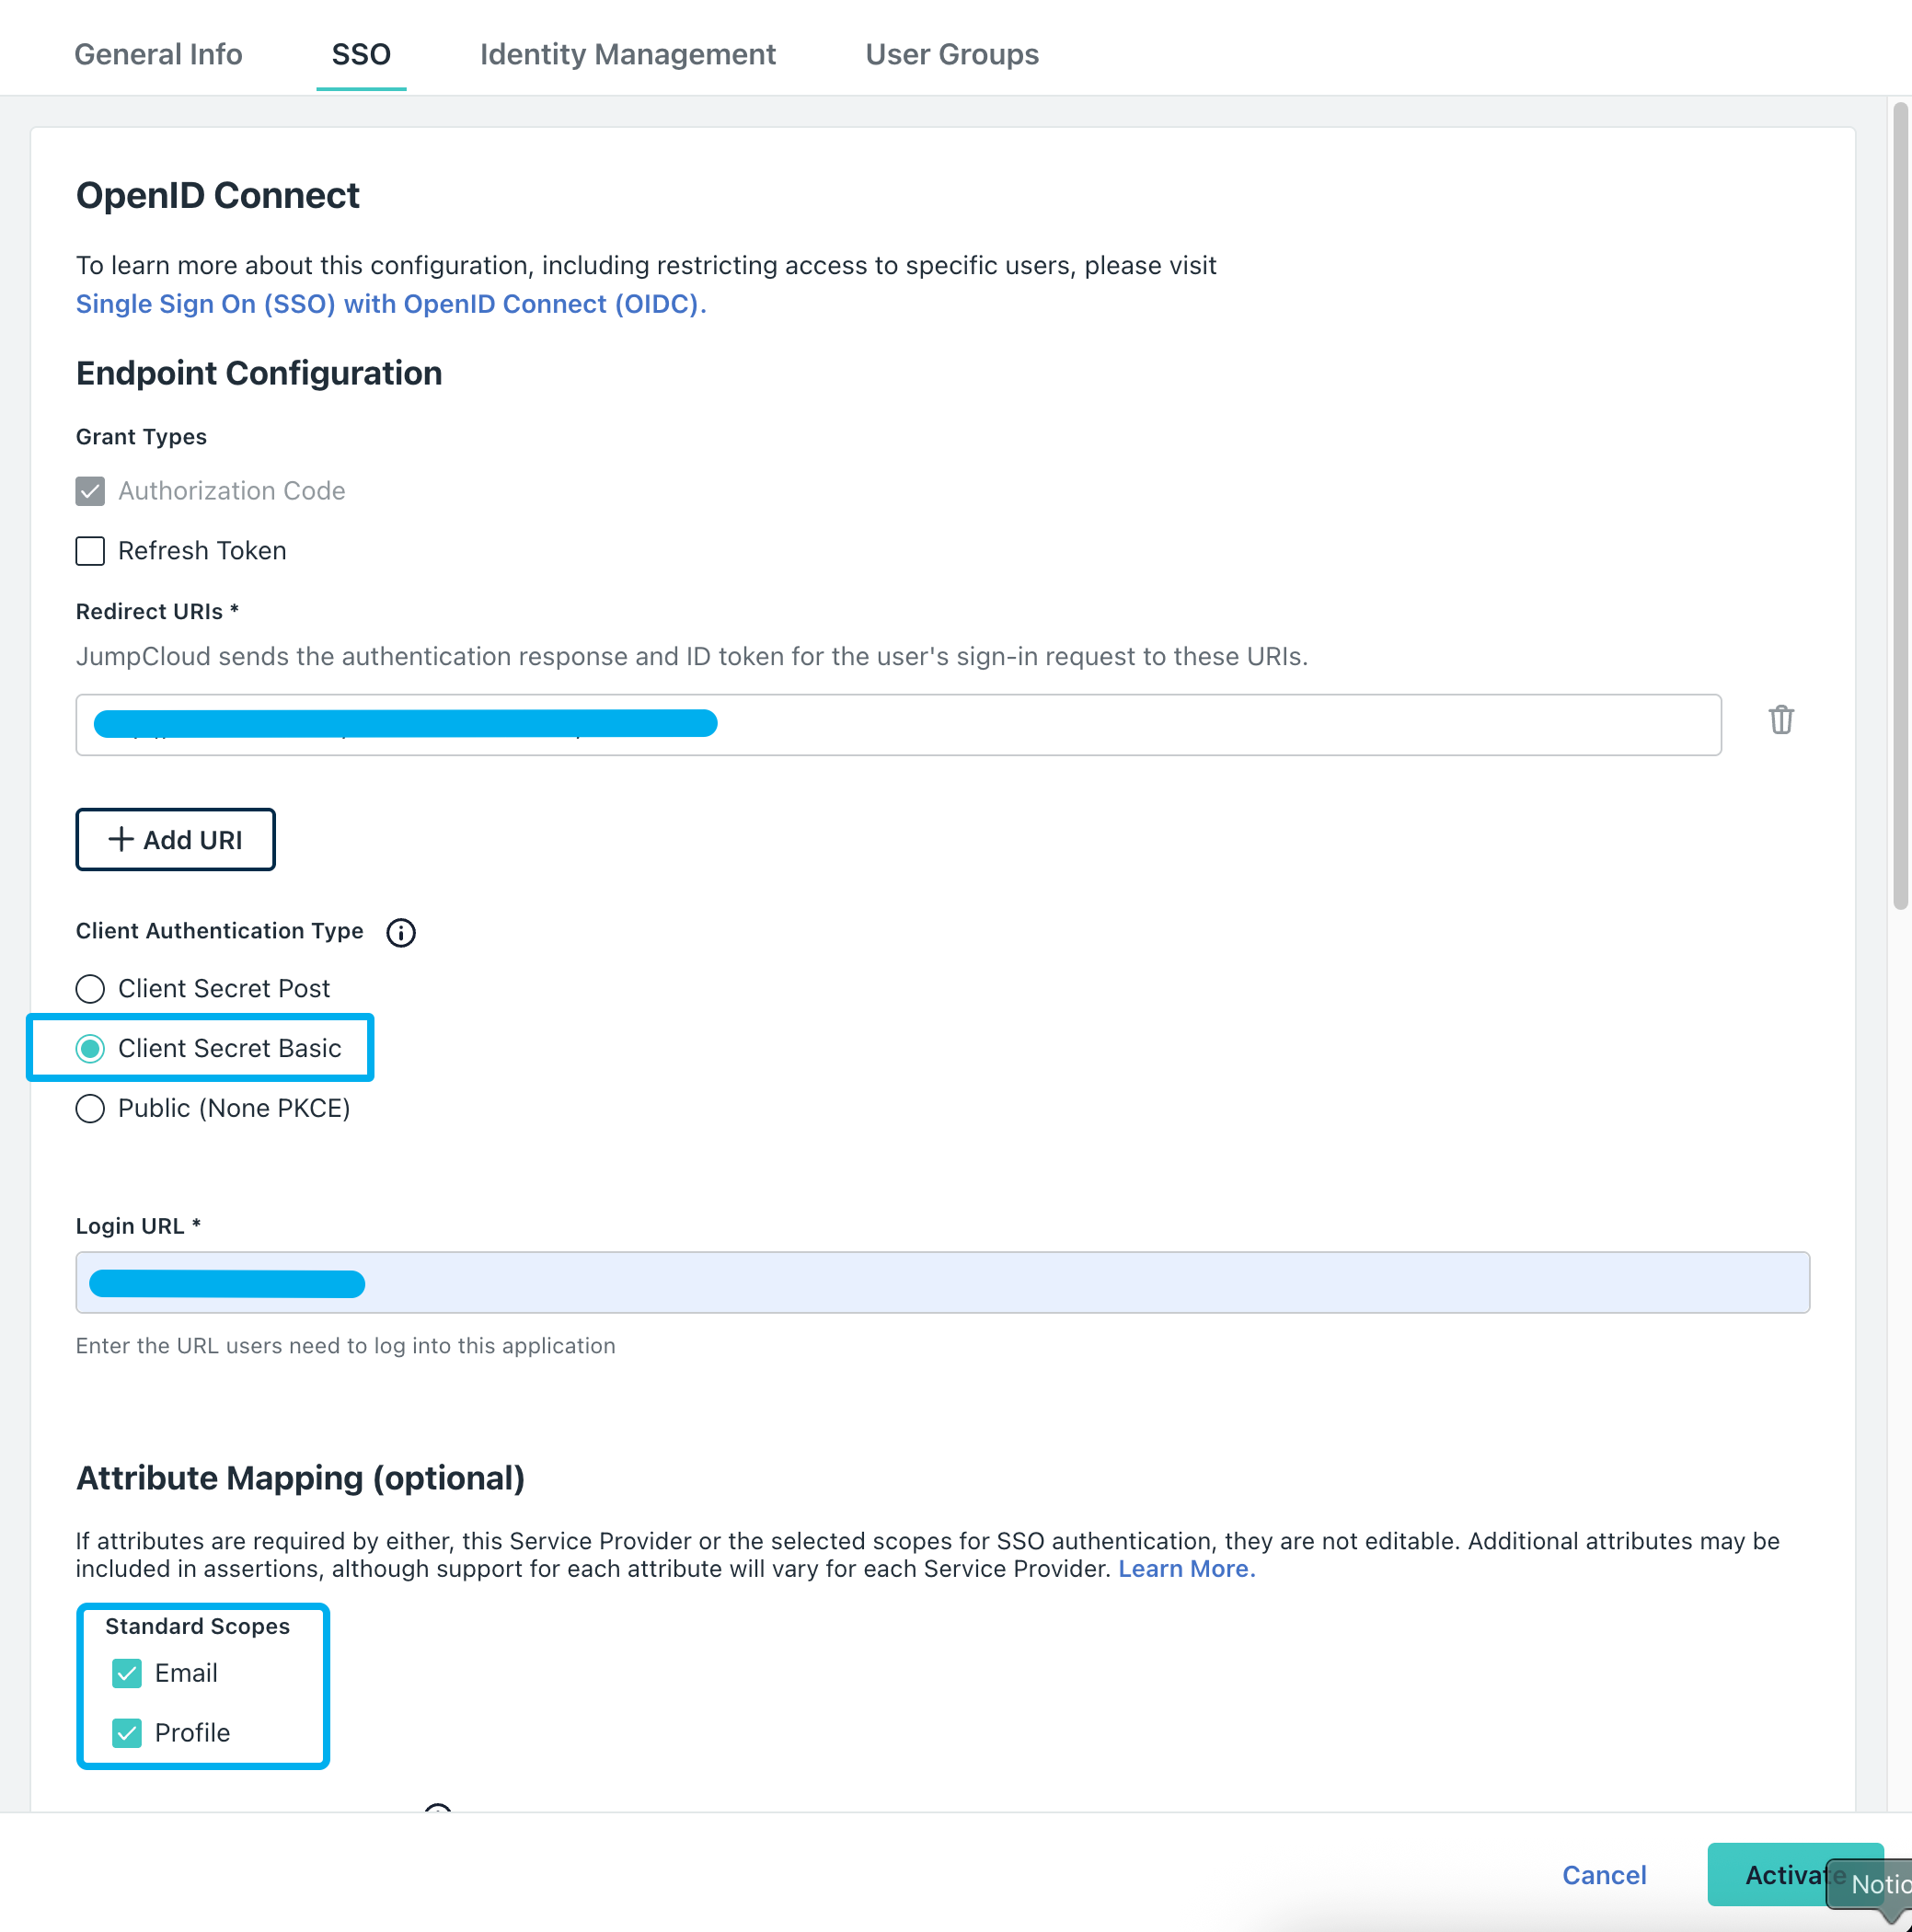Open the Identity Management tab
The width and height of the screenshot is (1912, 1932).
tap(627, 54)
